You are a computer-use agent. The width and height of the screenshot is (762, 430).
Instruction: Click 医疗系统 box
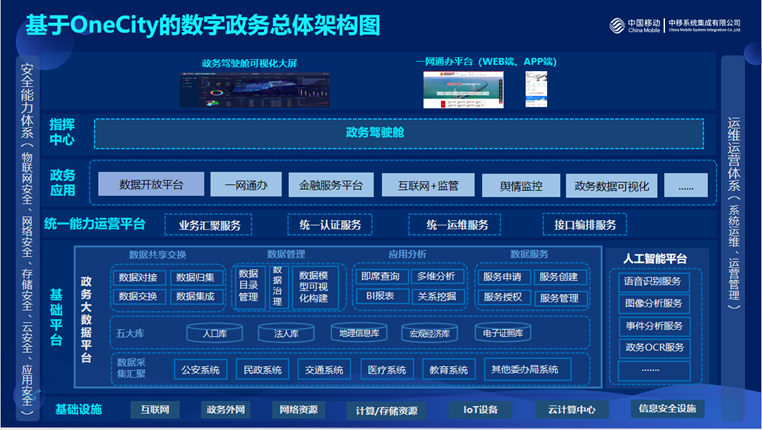(x=387, y=370)
